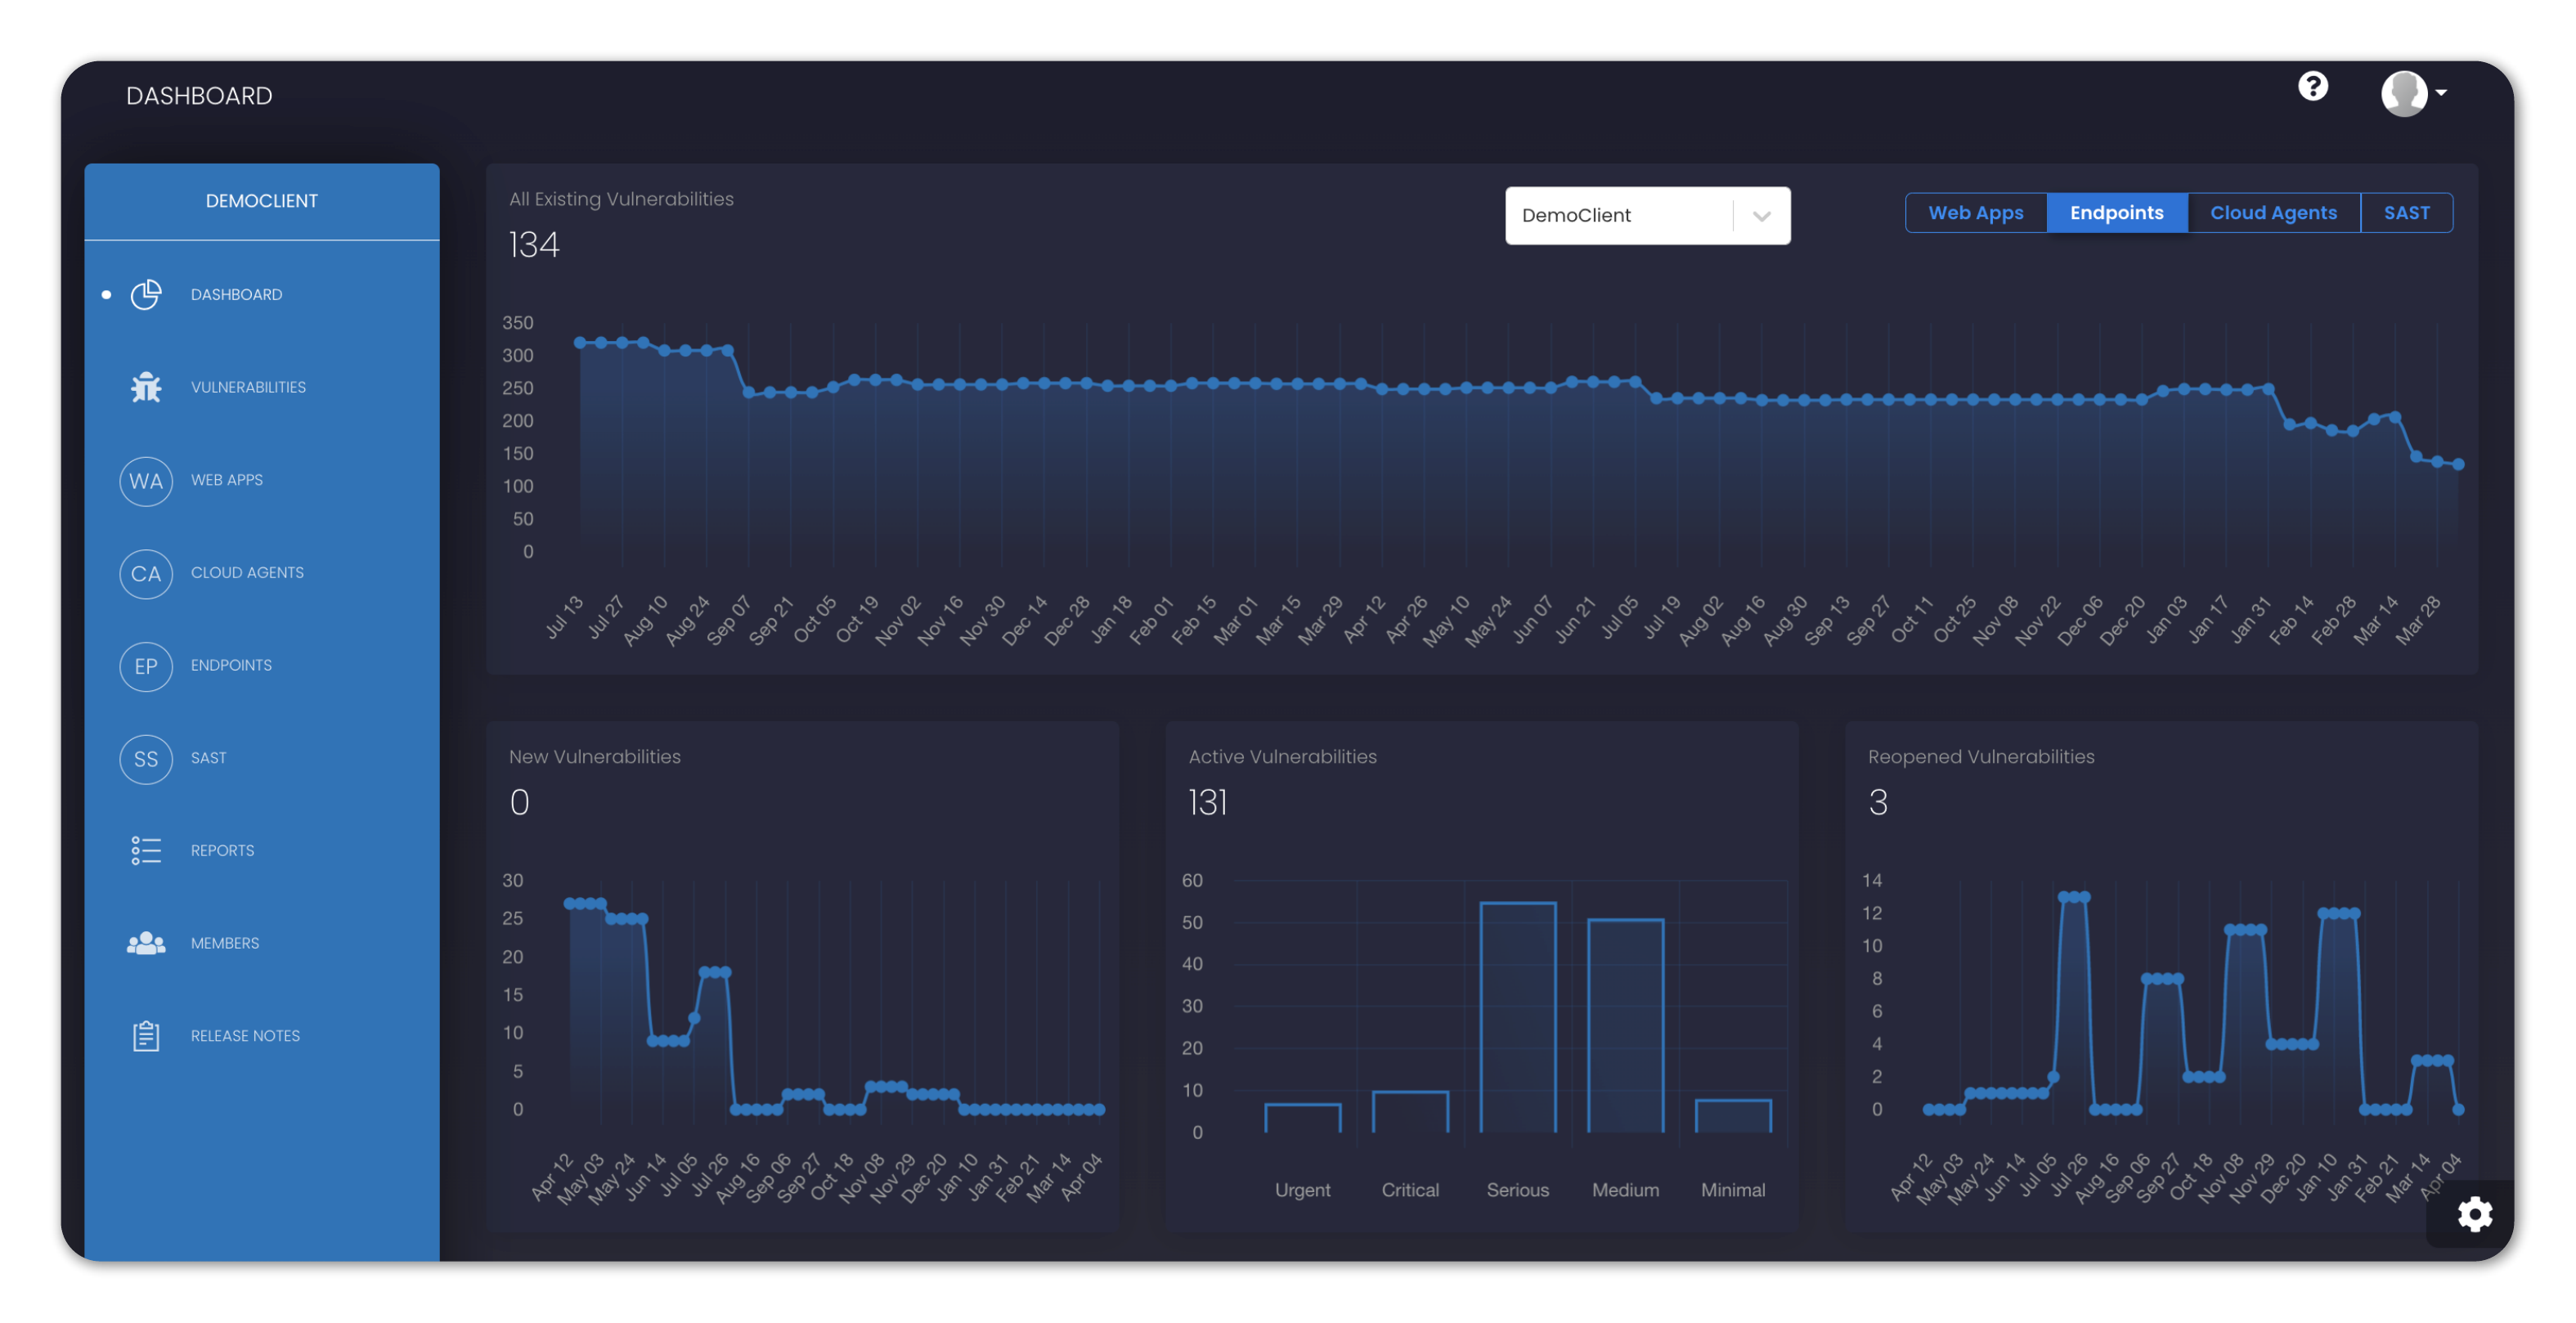Open VULNERABILITIES in the sidebar
Screen dimensions: 2576x1323
point(248,387)
